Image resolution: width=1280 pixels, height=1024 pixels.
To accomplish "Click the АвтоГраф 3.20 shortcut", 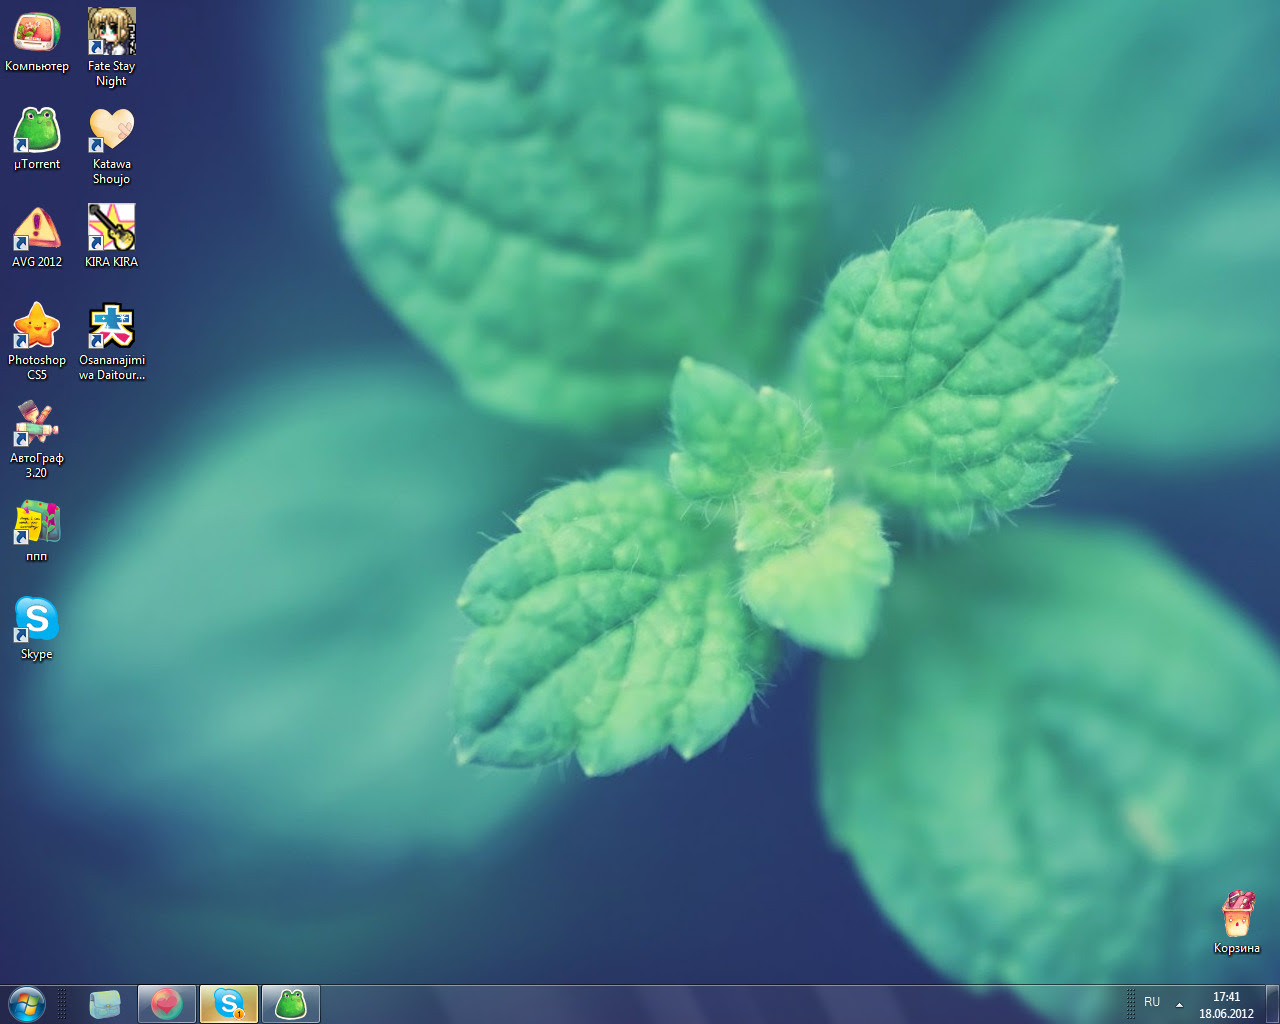I will [37, 440].
